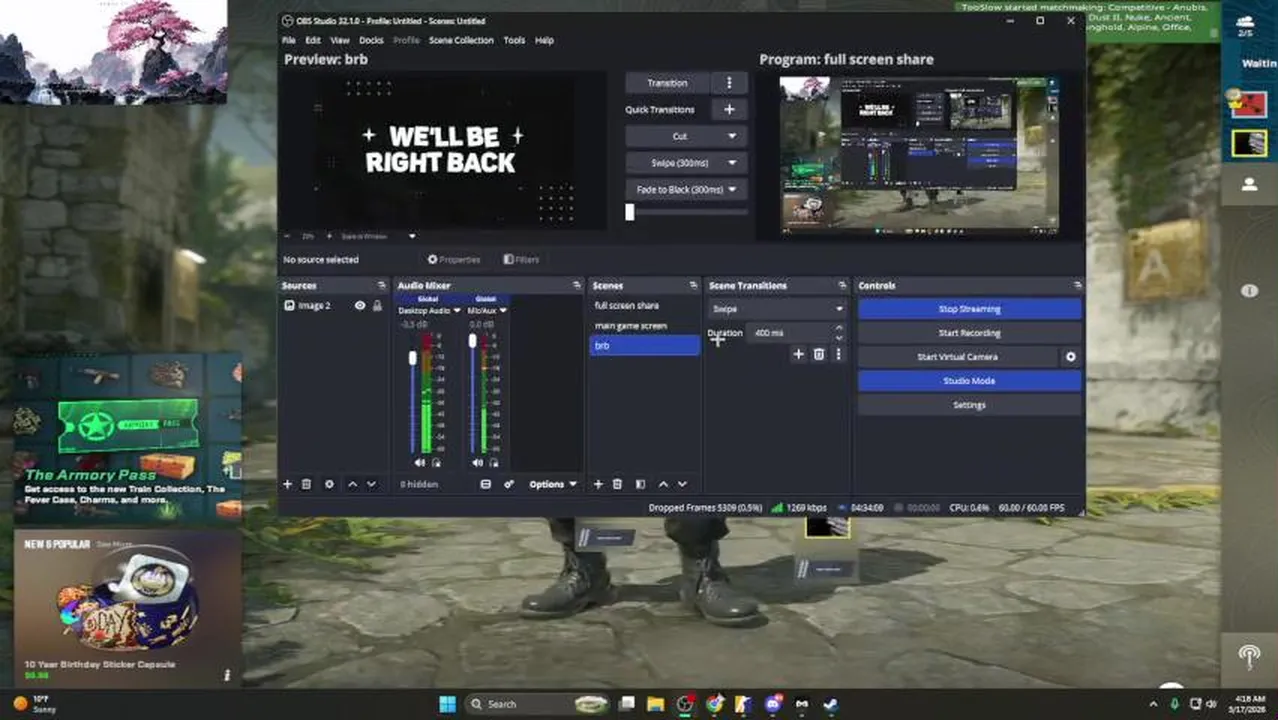1278x720 pixels.
Task: Click the transition T-bar slider handle
Action: [629, 212]
